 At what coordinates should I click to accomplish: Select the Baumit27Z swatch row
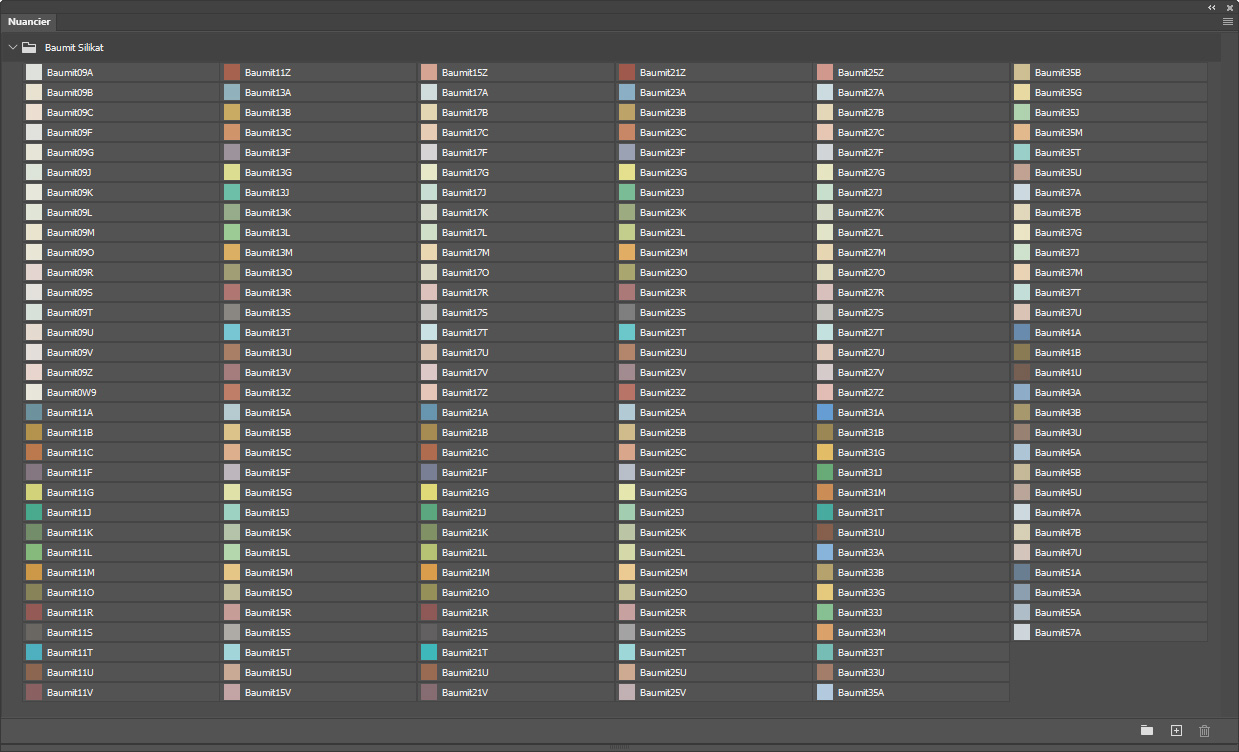click(x=912, y=392)
